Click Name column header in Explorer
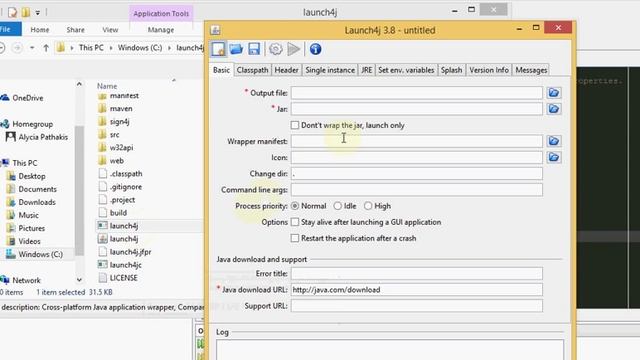640x360 pixels. (107, 86)
